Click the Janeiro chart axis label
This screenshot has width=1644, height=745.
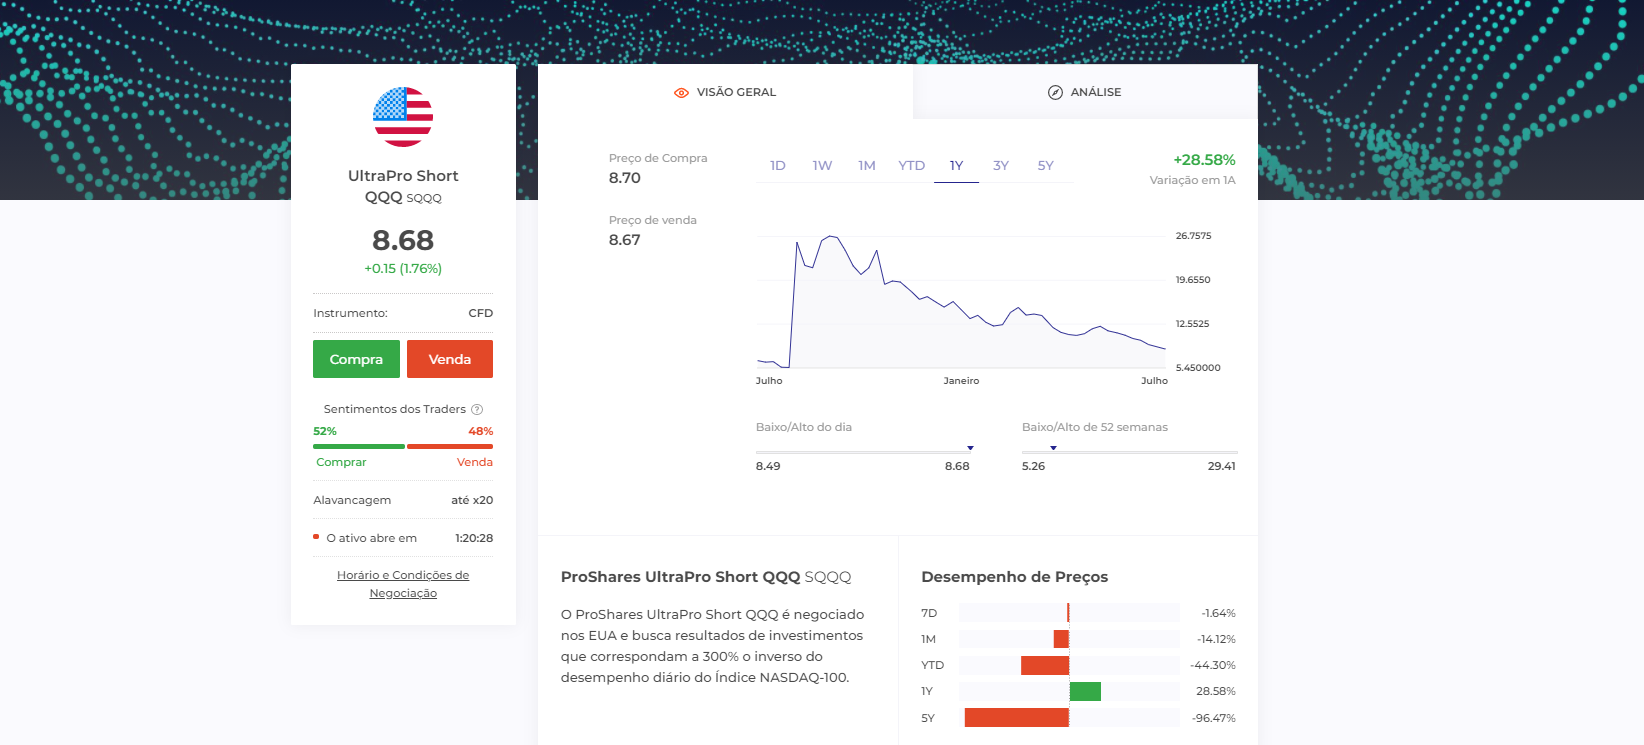(961, 381)
